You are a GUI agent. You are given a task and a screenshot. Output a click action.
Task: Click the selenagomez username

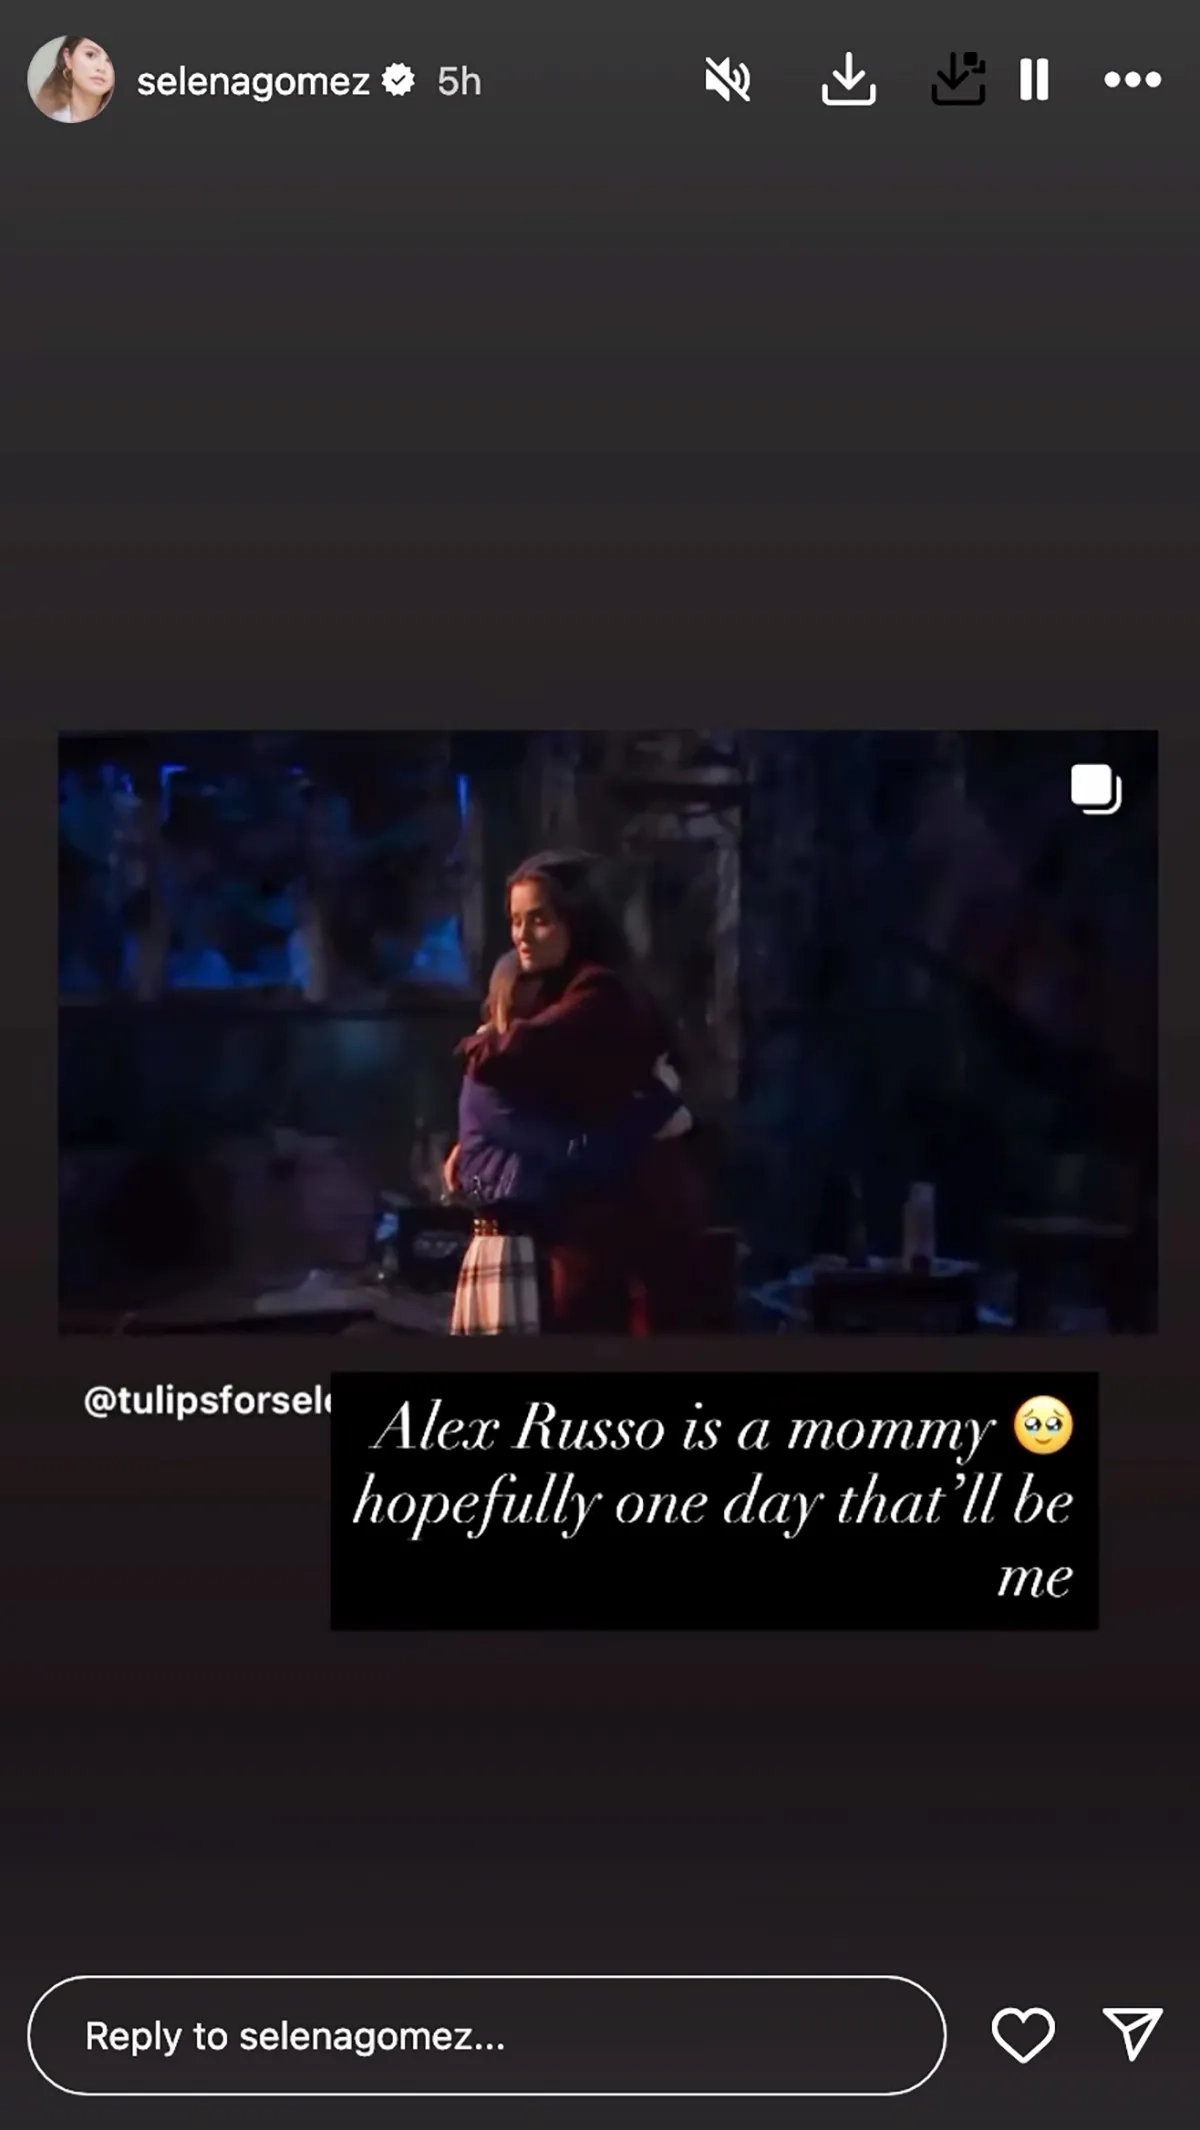click(253, 81)
